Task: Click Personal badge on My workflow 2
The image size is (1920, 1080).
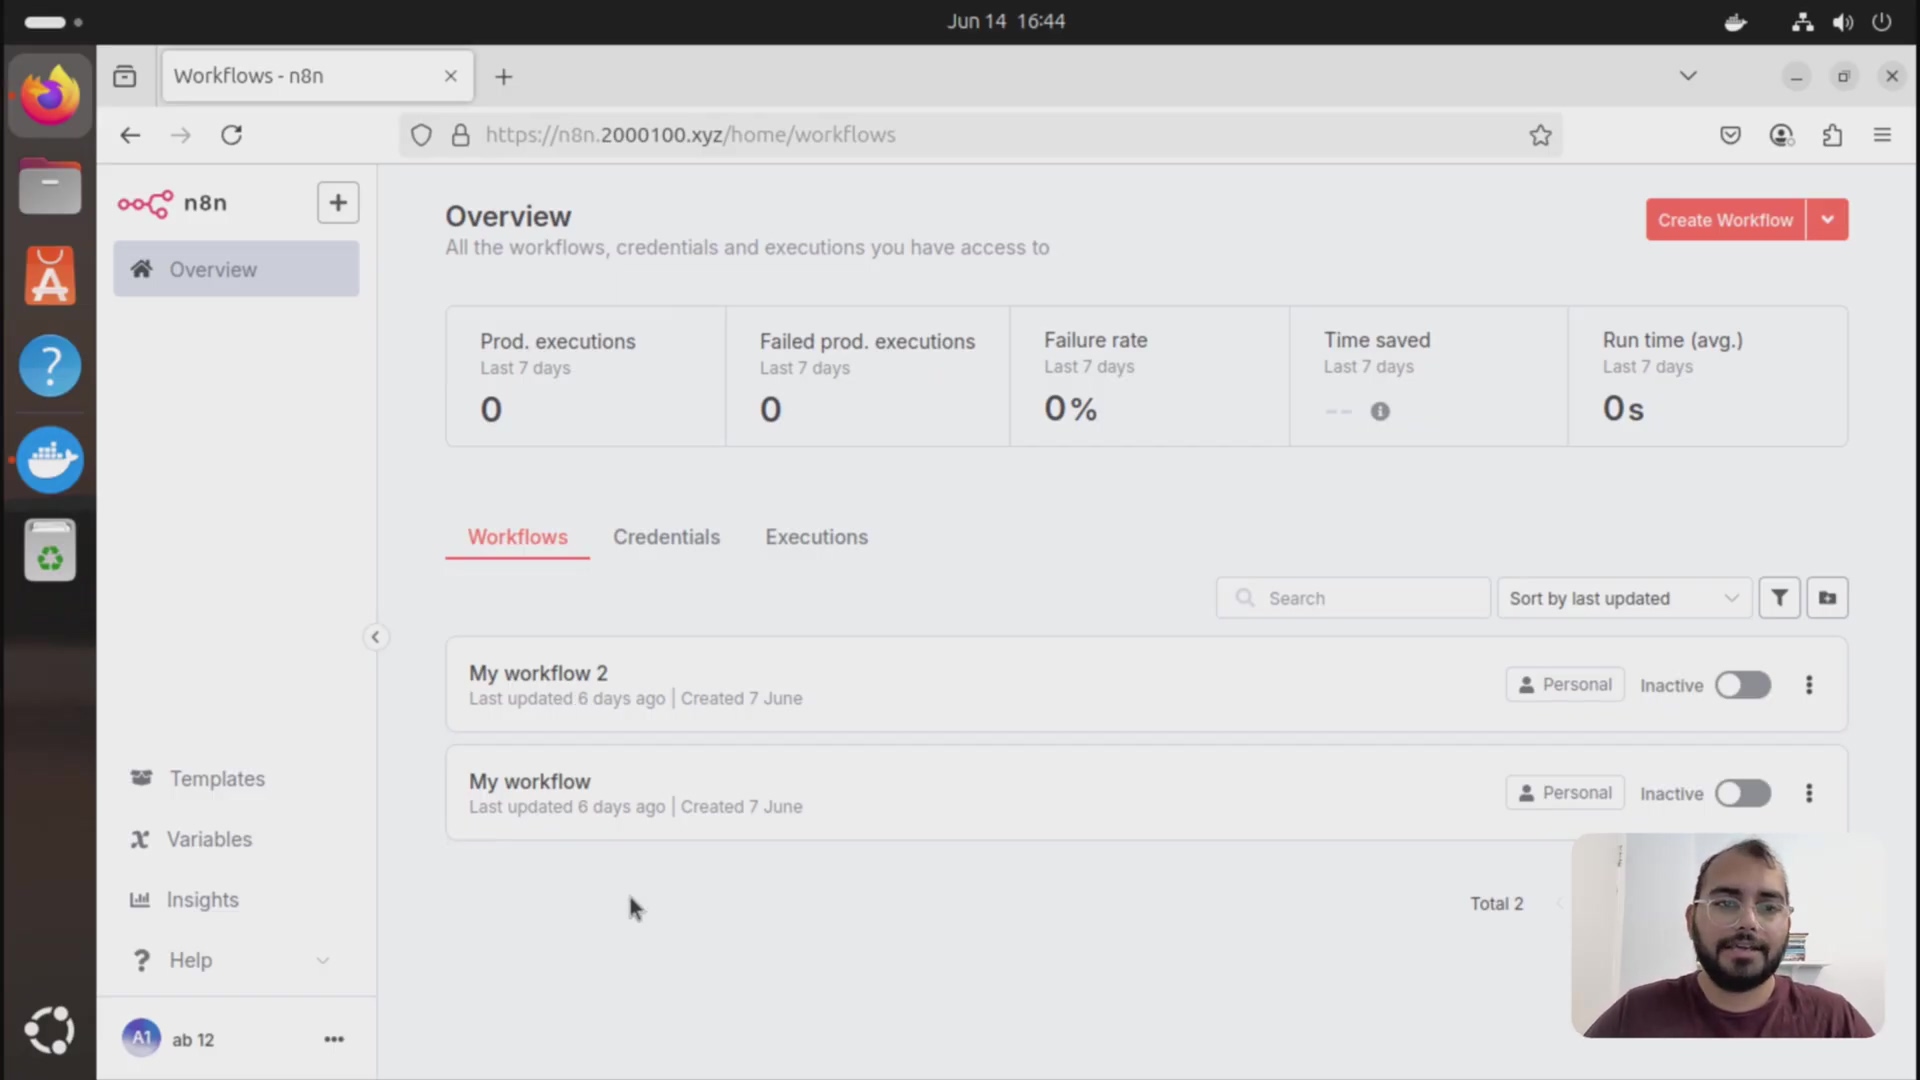Action: 1565,685
